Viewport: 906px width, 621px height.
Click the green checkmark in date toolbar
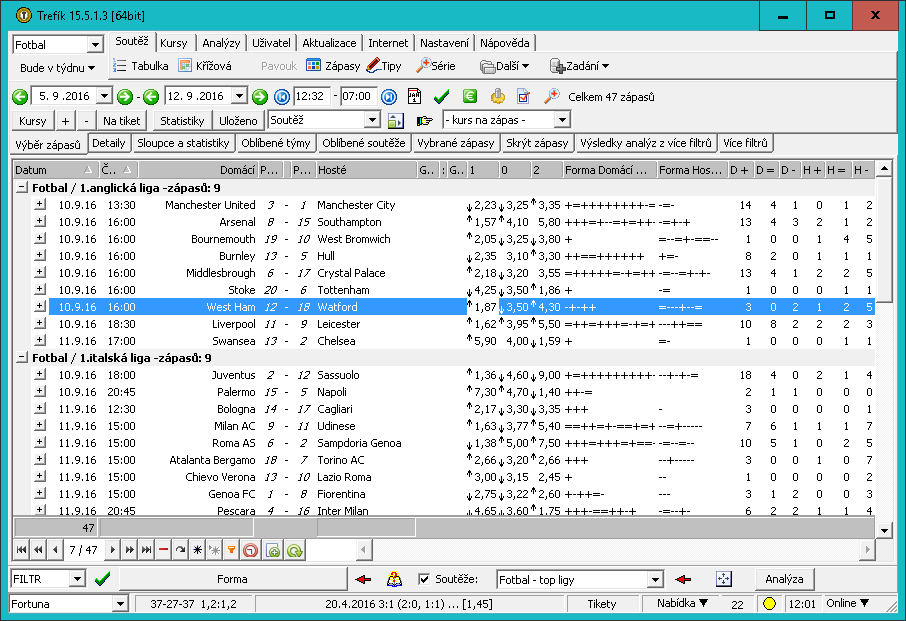point(442,97)
